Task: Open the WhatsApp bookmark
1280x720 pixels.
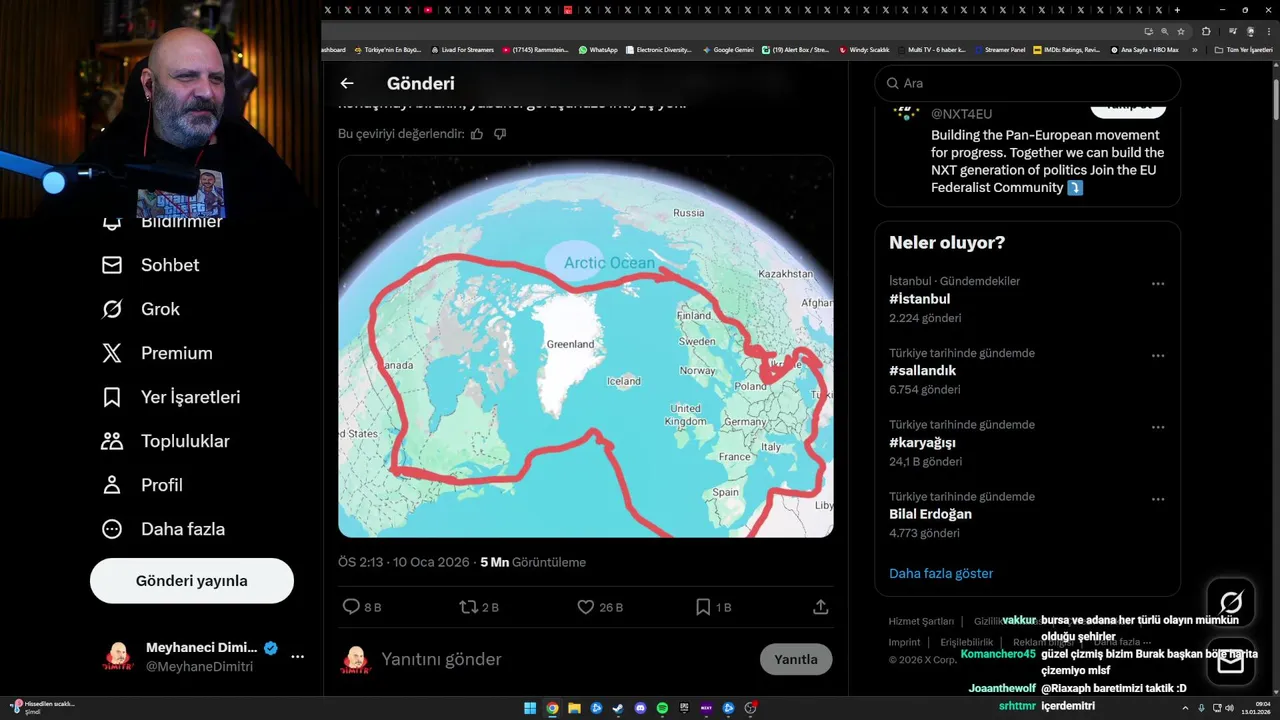Action: pyautogui.click(x=598, y=49)
